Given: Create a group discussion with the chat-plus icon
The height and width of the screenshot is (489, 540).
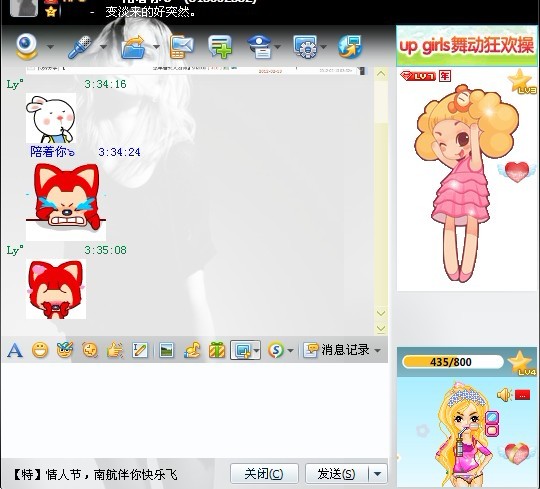Looking at the screenshot, I should tap(220, 46).
